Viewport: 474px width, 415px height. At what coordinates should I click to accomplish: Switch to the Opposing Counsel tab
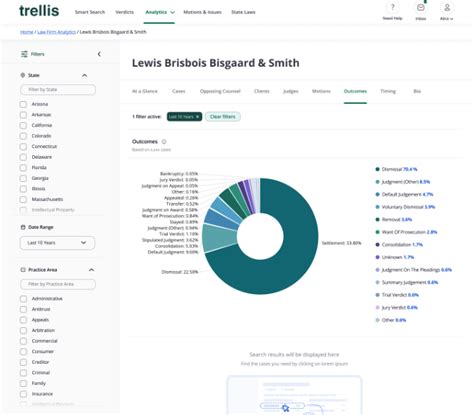220,91
